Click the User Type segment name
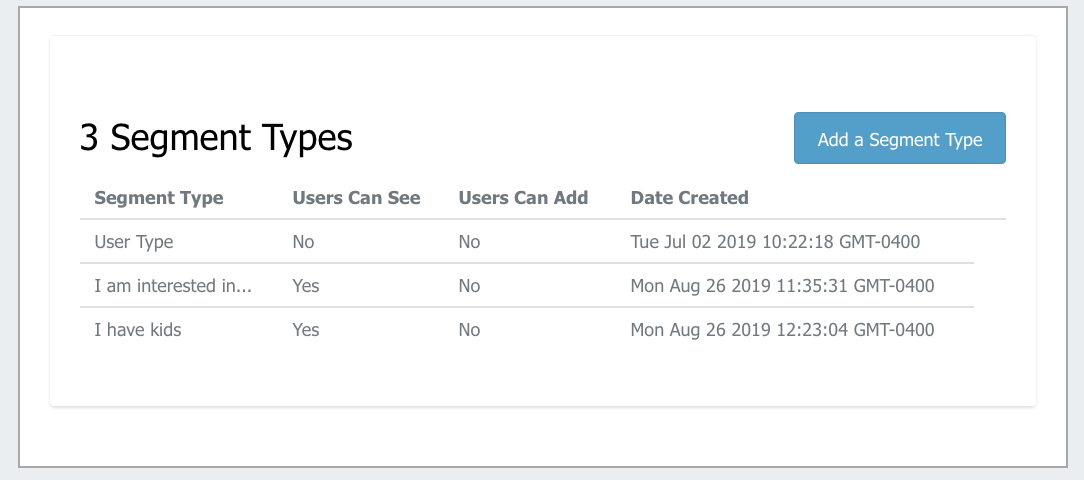This screenshot has height=480, width=1084. click(133, 242)
